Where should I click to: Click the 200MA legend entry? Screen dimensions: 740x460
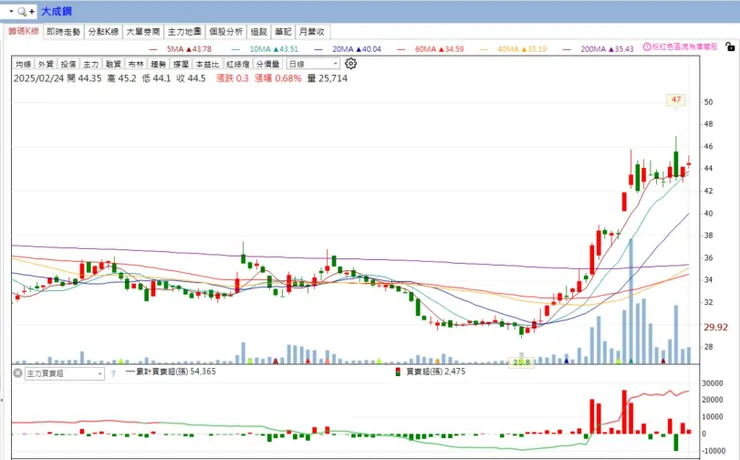tap(598, 49)
